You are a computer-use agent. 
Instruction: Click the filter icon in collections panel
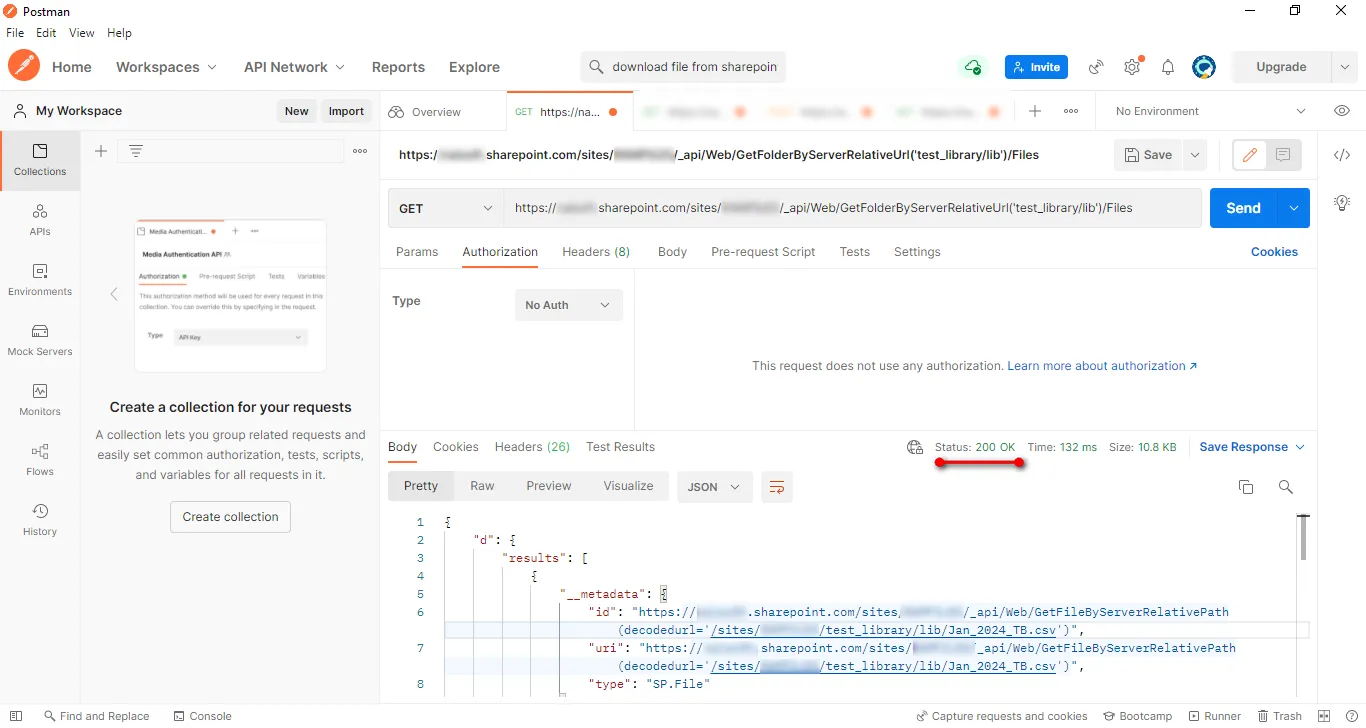coord(136,151)
